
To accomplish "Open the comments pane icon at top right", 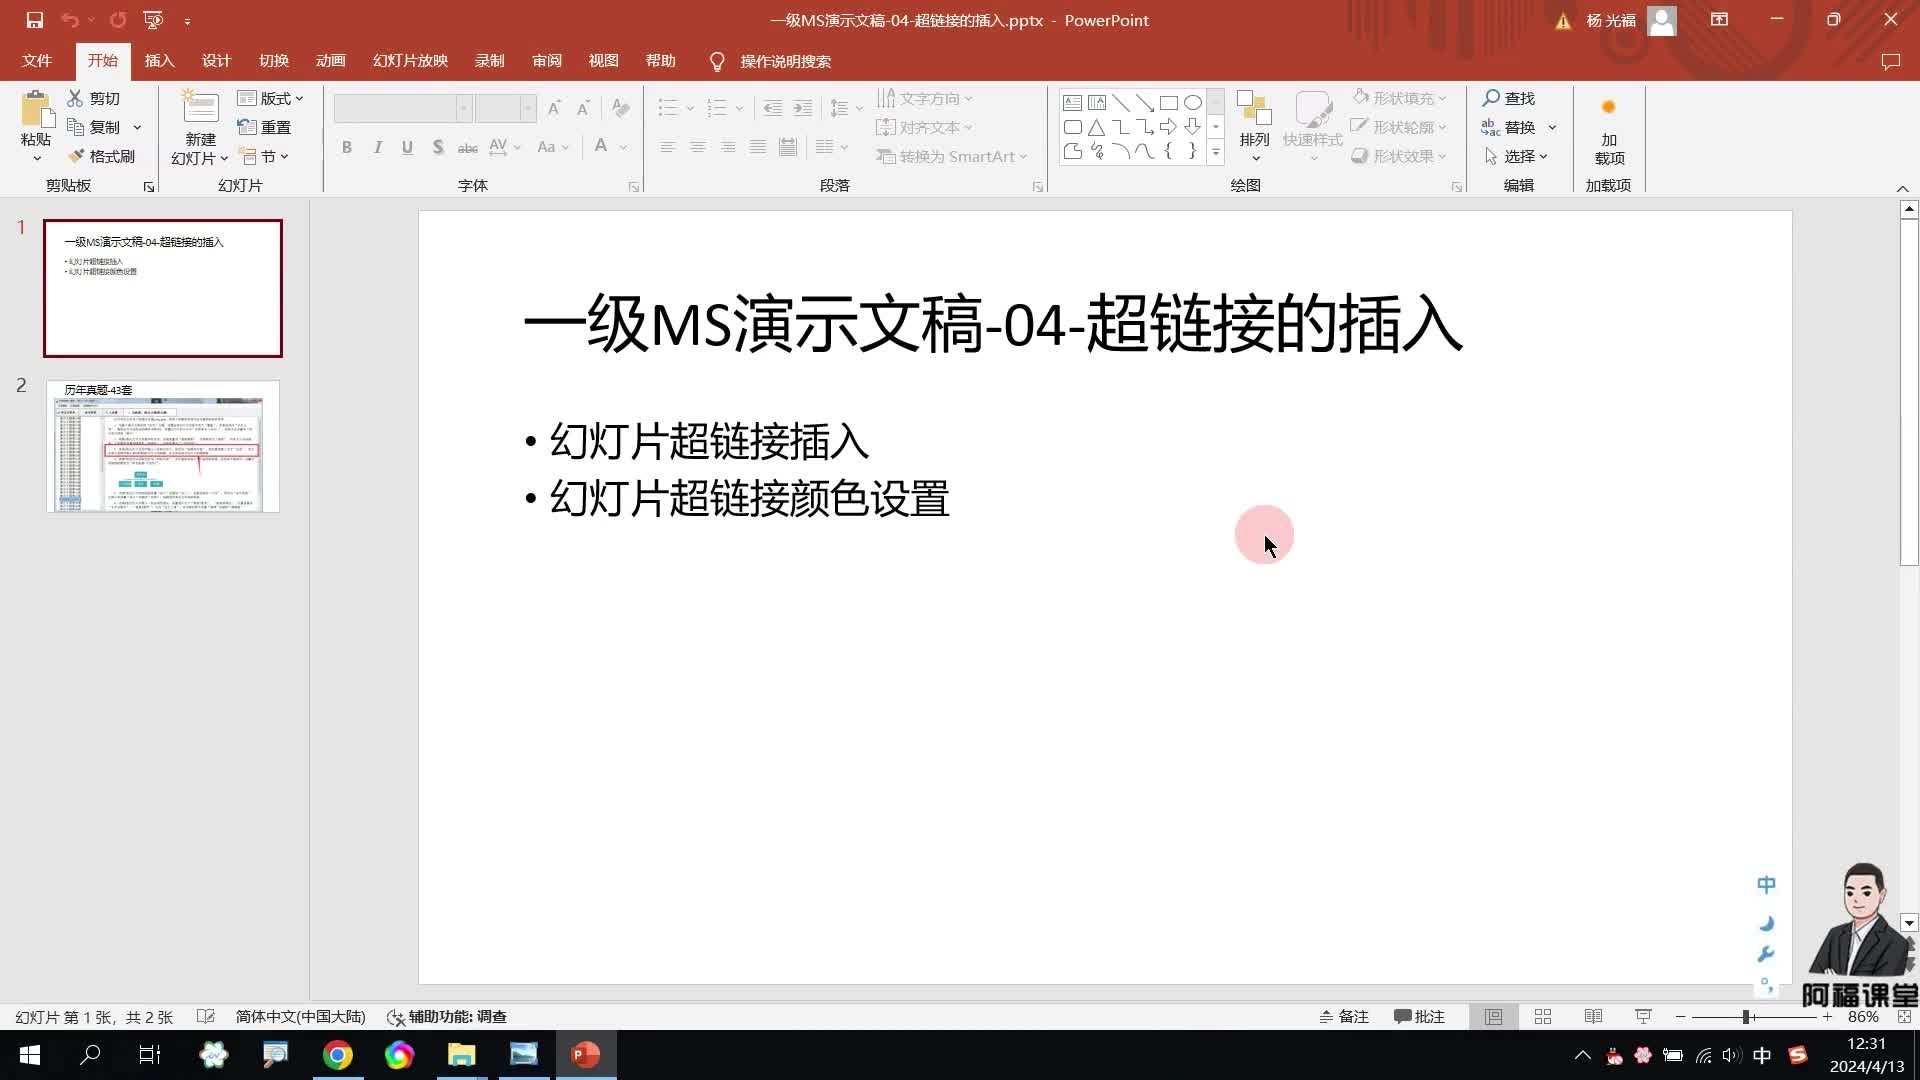I will (x=1890, y=61).
